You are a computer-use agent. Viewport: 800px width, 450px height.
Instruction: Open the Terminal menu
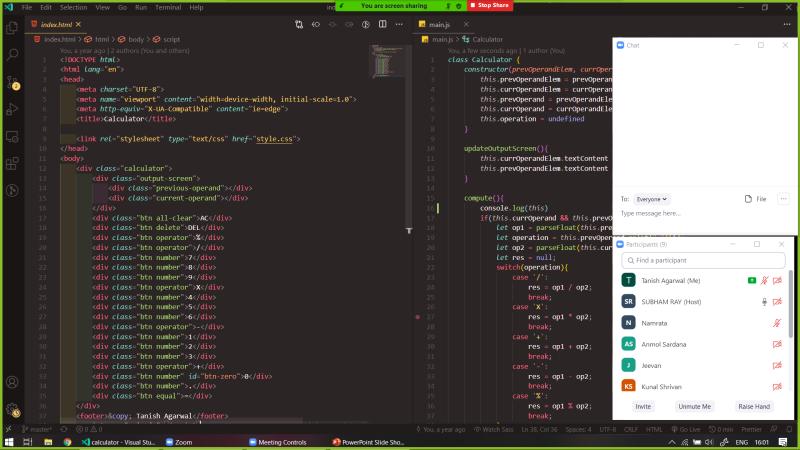click(x=168, y=7)
